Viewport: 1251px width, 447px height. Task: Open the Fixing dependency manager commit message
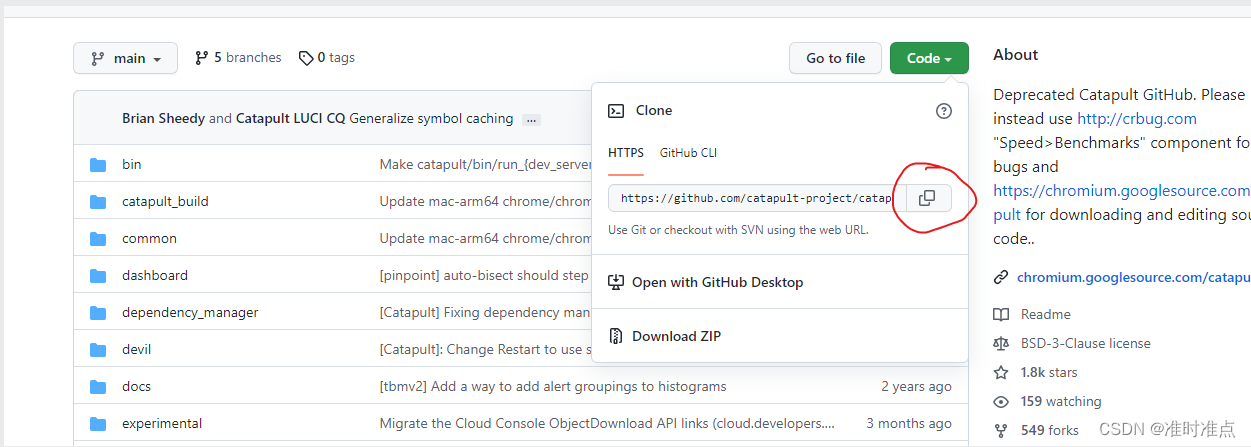click(485, 313)
